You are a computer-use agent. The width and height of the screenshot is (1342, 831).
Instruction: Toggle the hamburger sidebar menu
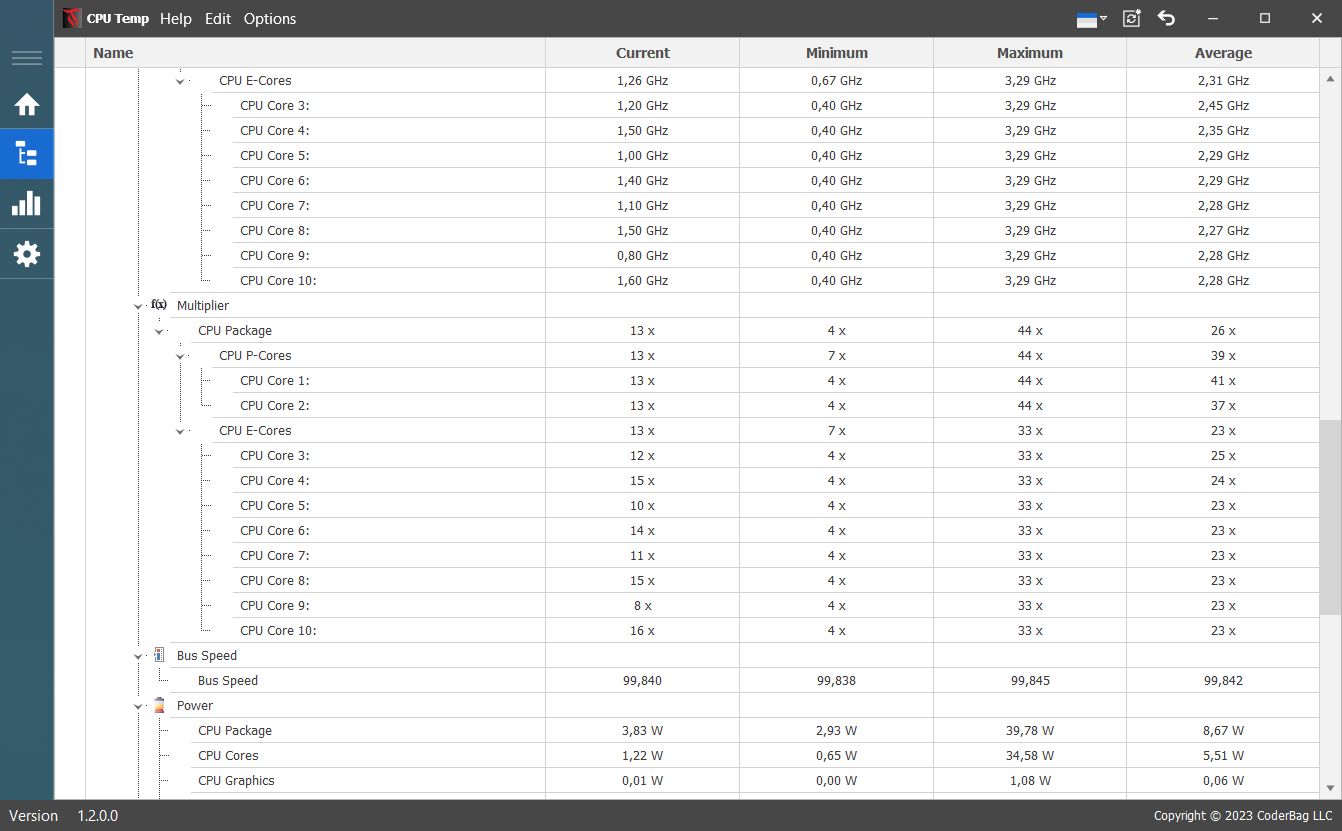pos(27,58)
